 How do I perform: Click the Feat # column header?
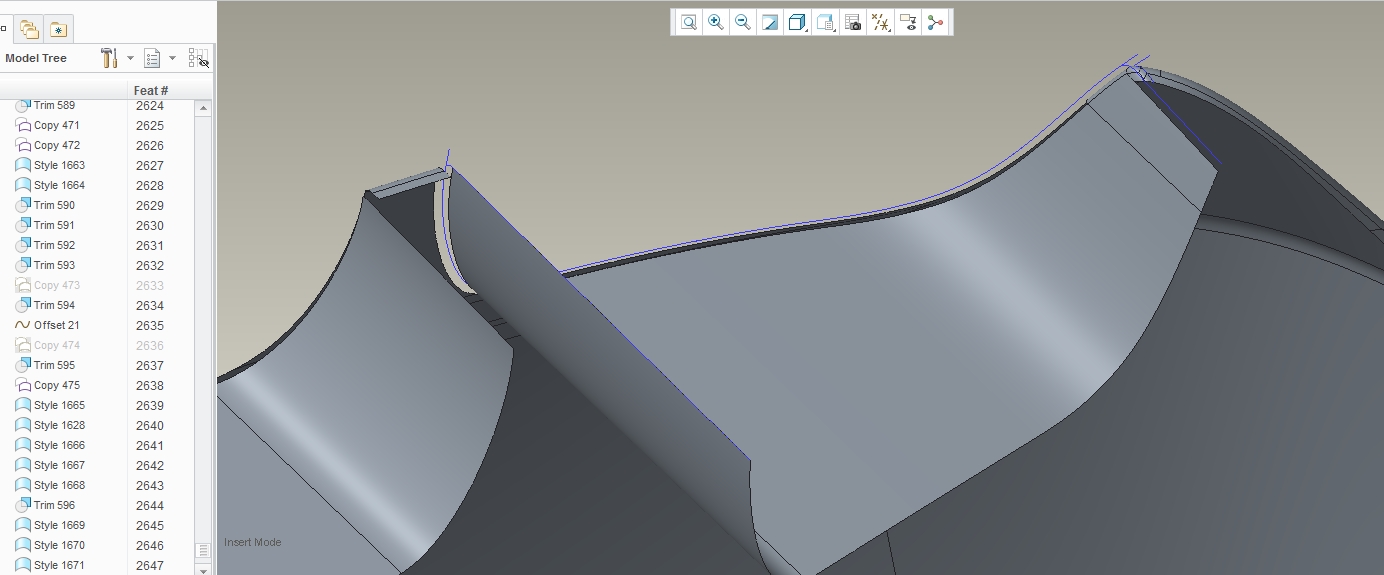[151, 90]
